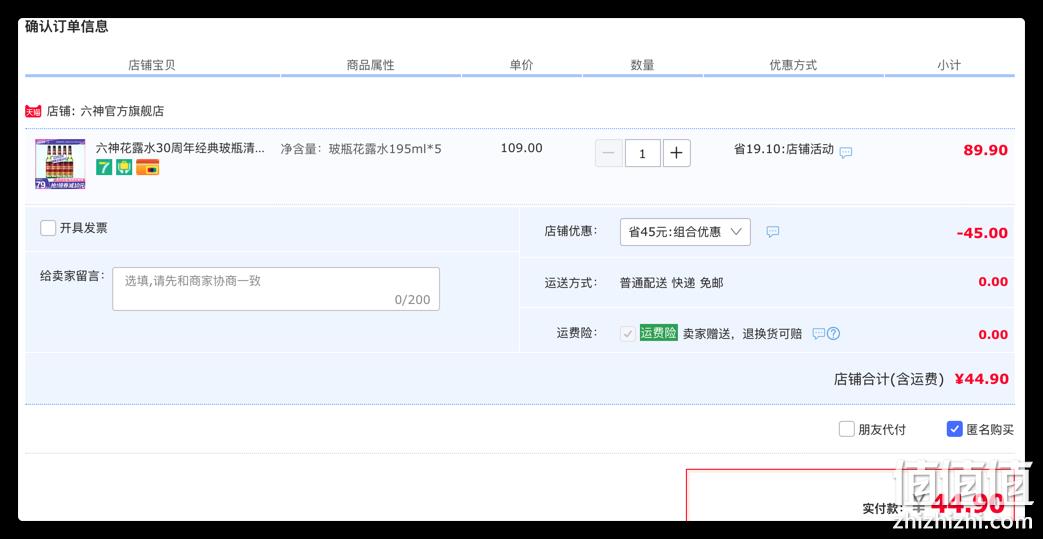Click the unit price 109.00
The image size is (1043, 539).
(x=522, y=148)
